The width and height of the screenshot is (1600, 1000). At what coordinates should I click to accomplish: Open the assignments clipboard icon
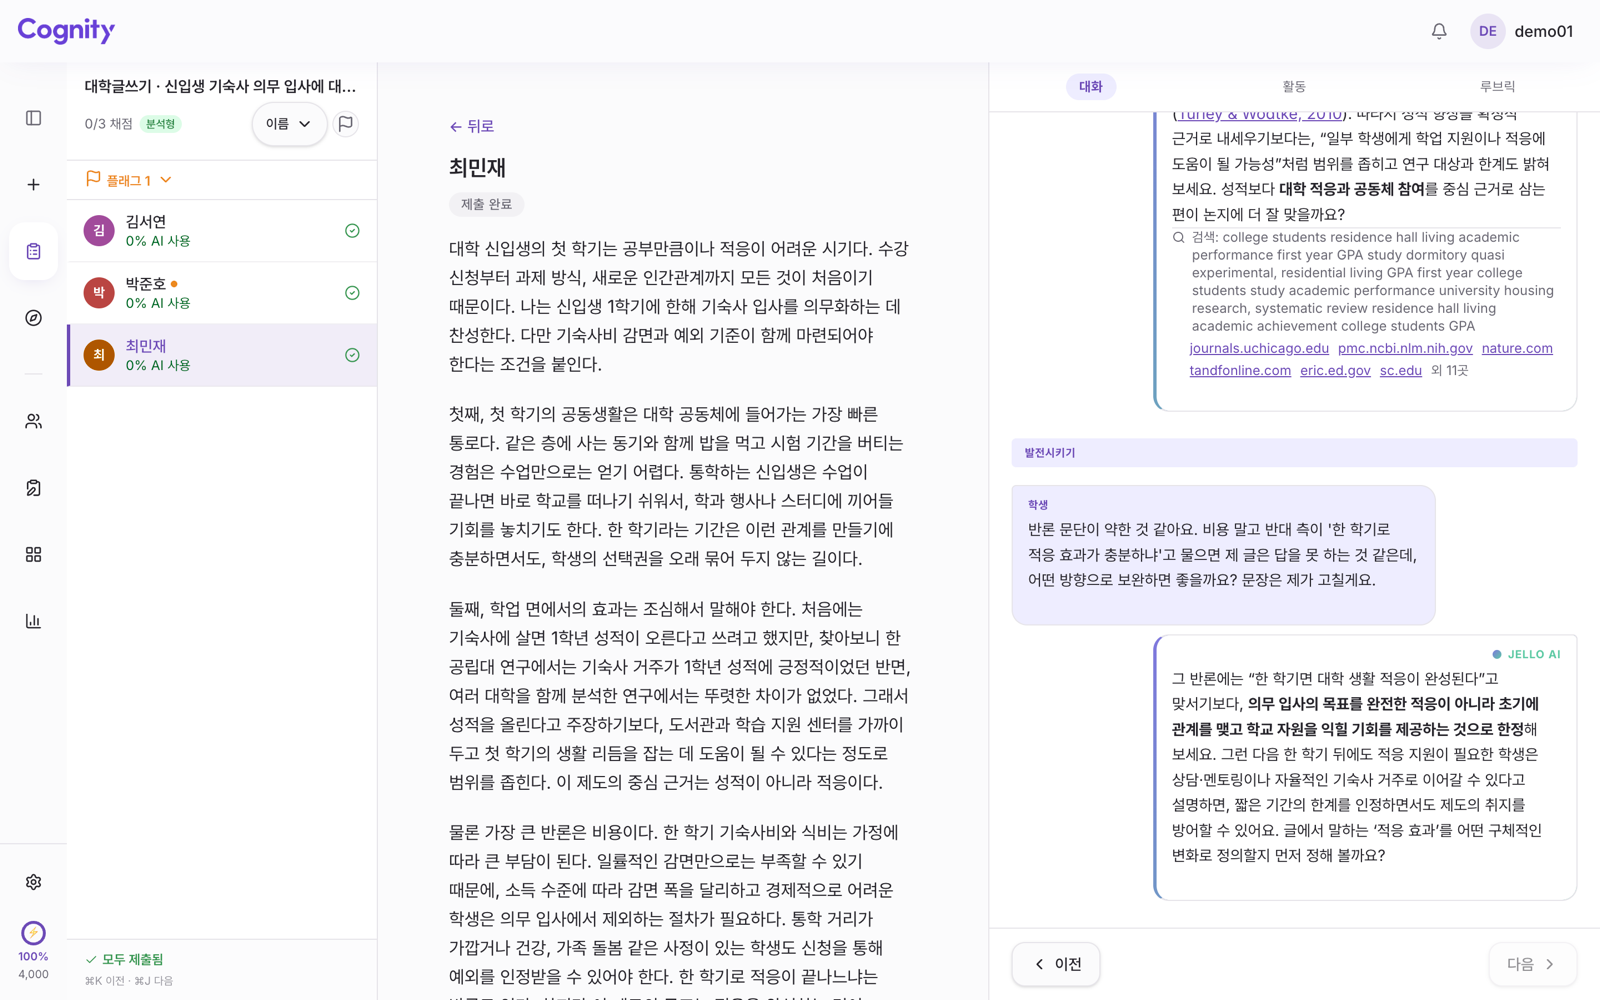coord(33,251)
